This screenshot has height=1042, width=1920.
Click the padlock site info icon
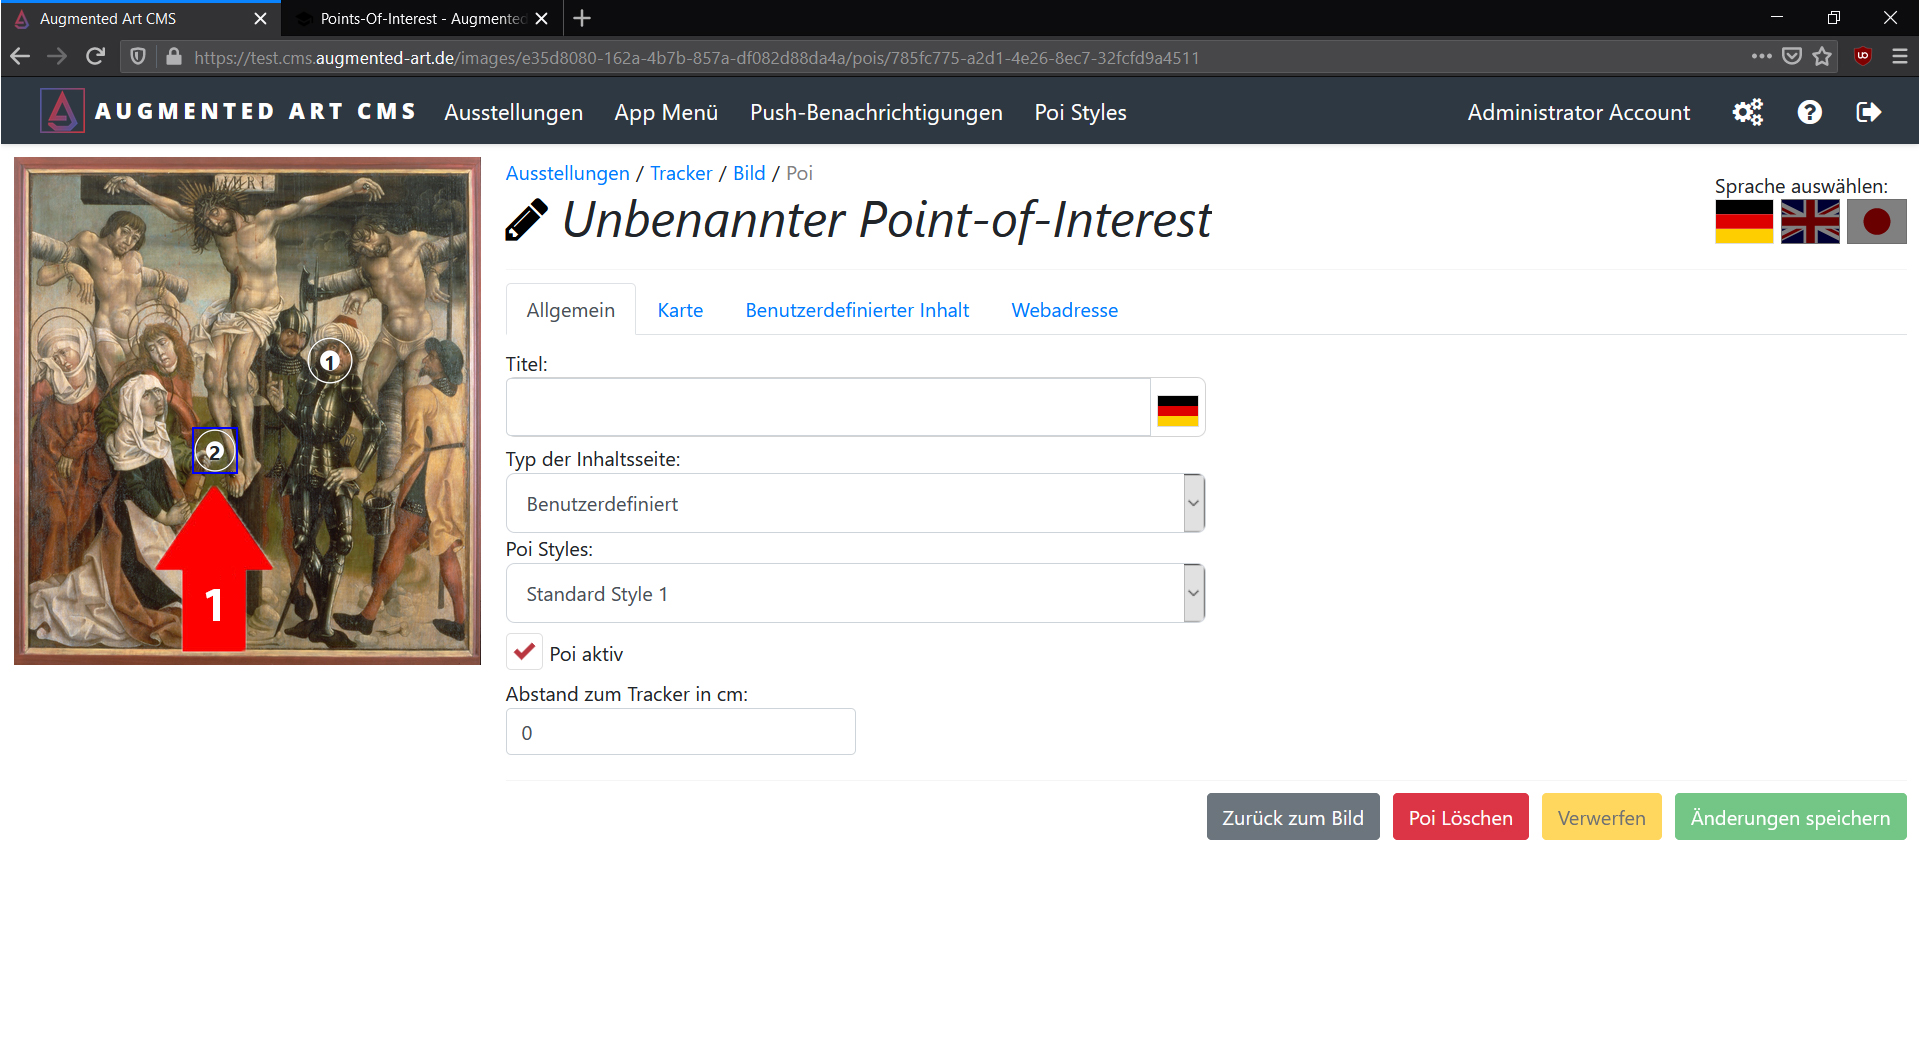pyautogui.click(x=174, y=57)
